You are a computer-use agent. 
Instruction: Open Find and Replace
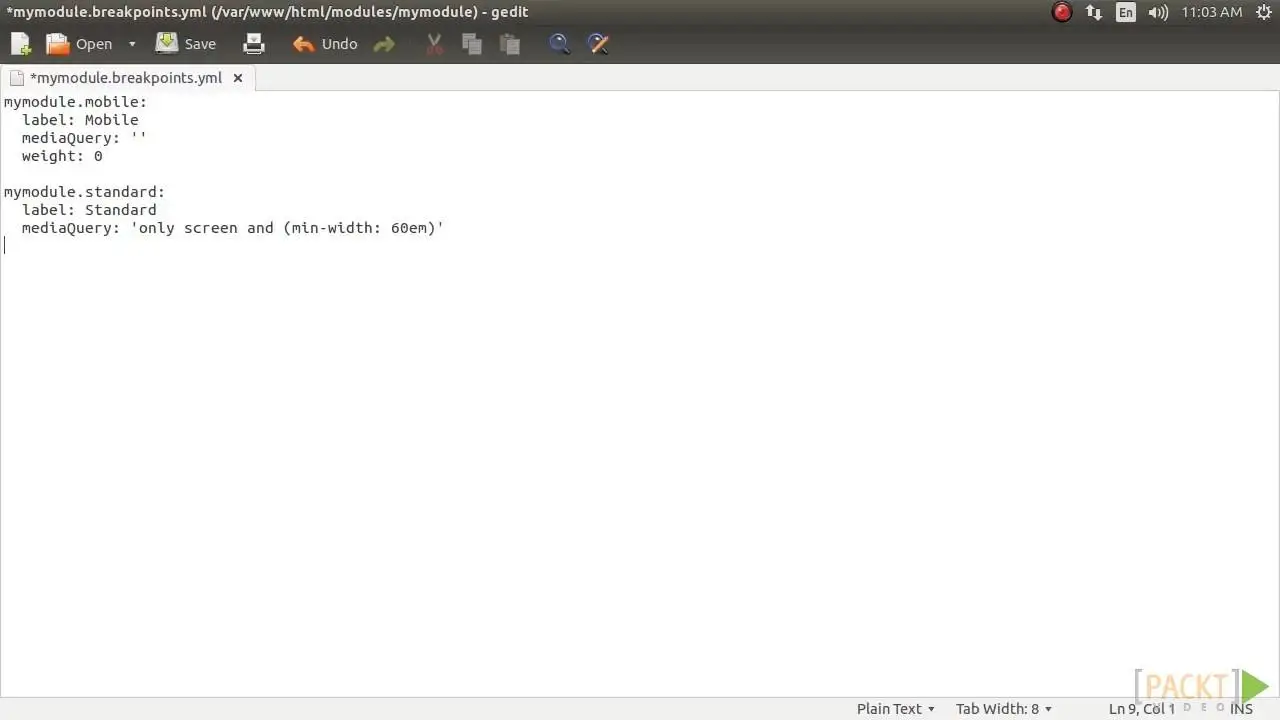click(x=598, y=43)
